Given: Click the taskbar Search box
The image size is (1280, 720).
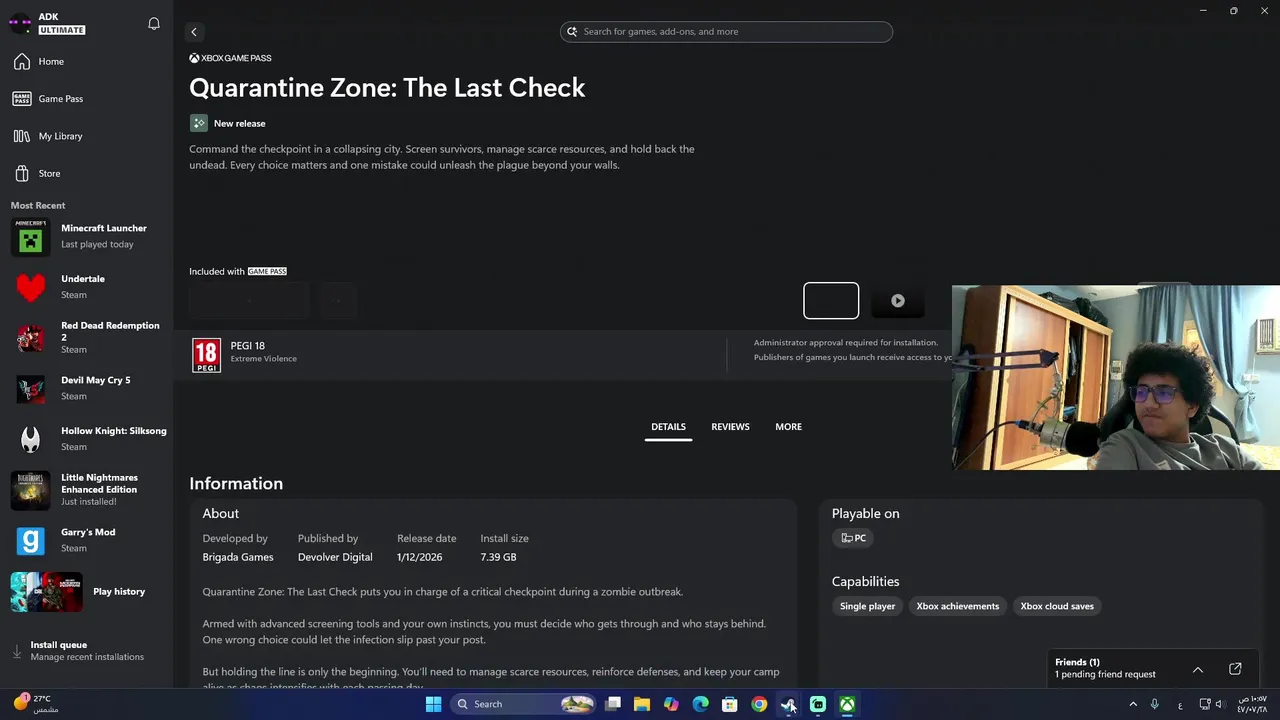Looking at the screenshot, I should 524,704.
